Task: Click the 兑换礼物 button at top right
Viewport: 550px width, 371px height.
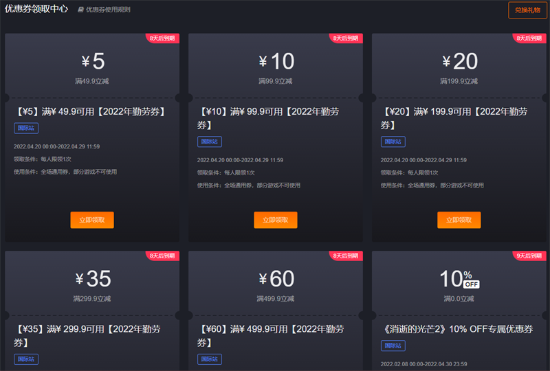Action: pyautogui.click(x=527, y=10)
